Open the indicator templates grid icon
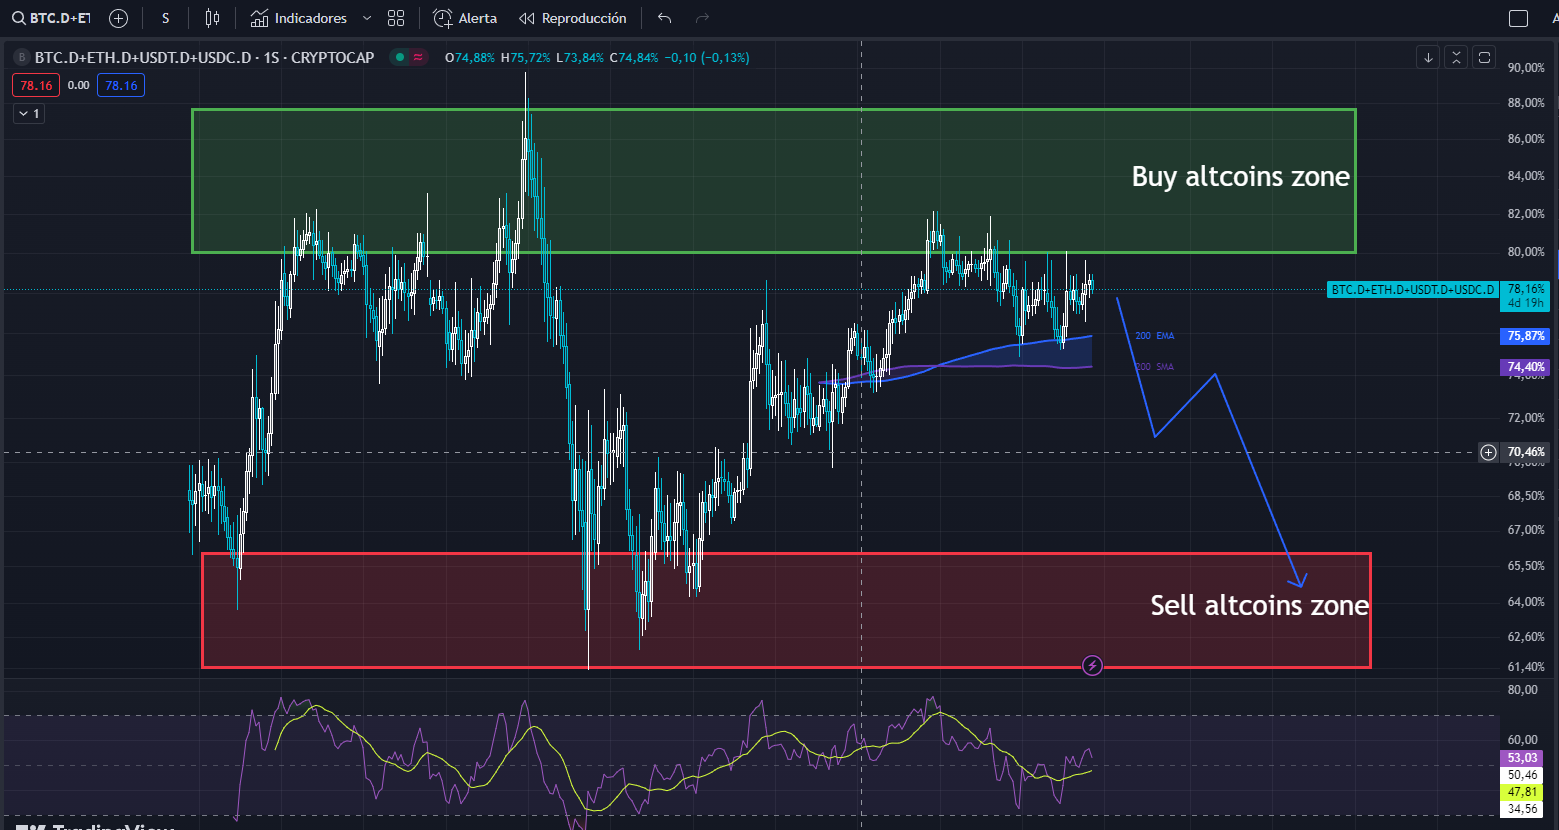This screenshot has width=1559, height=830. (396, 18)
